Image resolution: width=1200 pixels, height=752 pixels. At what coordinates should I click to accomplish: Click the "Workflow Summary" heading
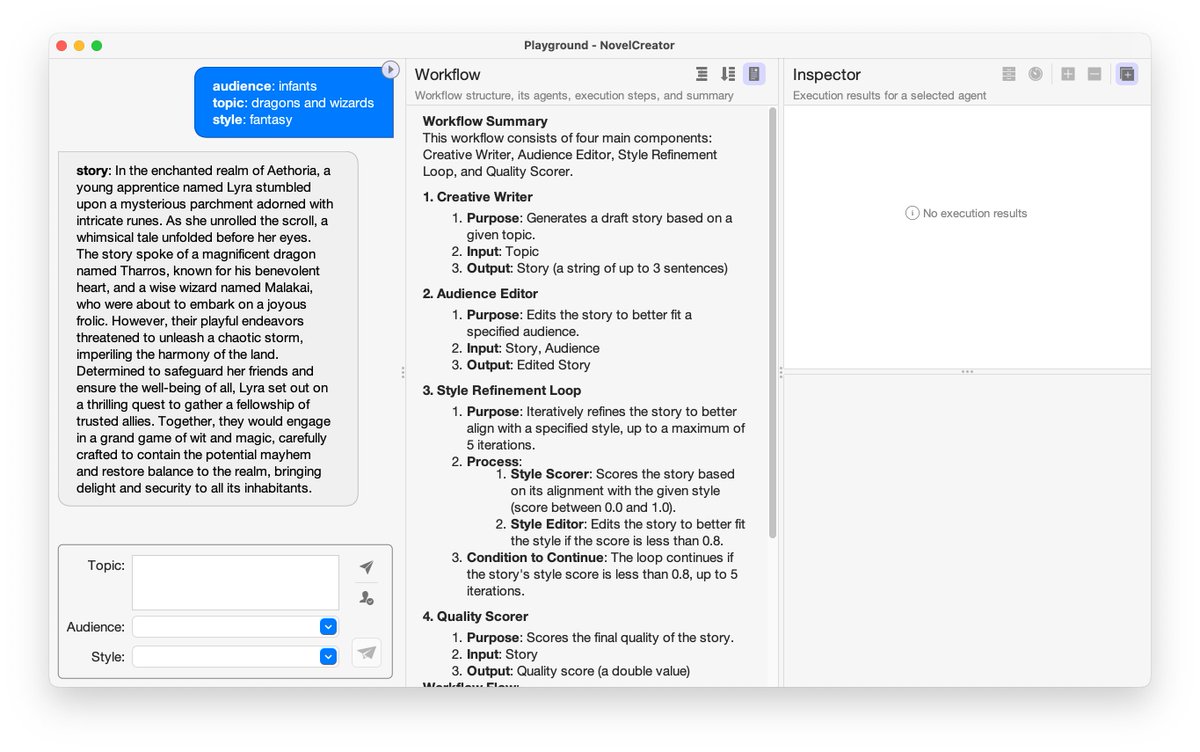(485, 121)
